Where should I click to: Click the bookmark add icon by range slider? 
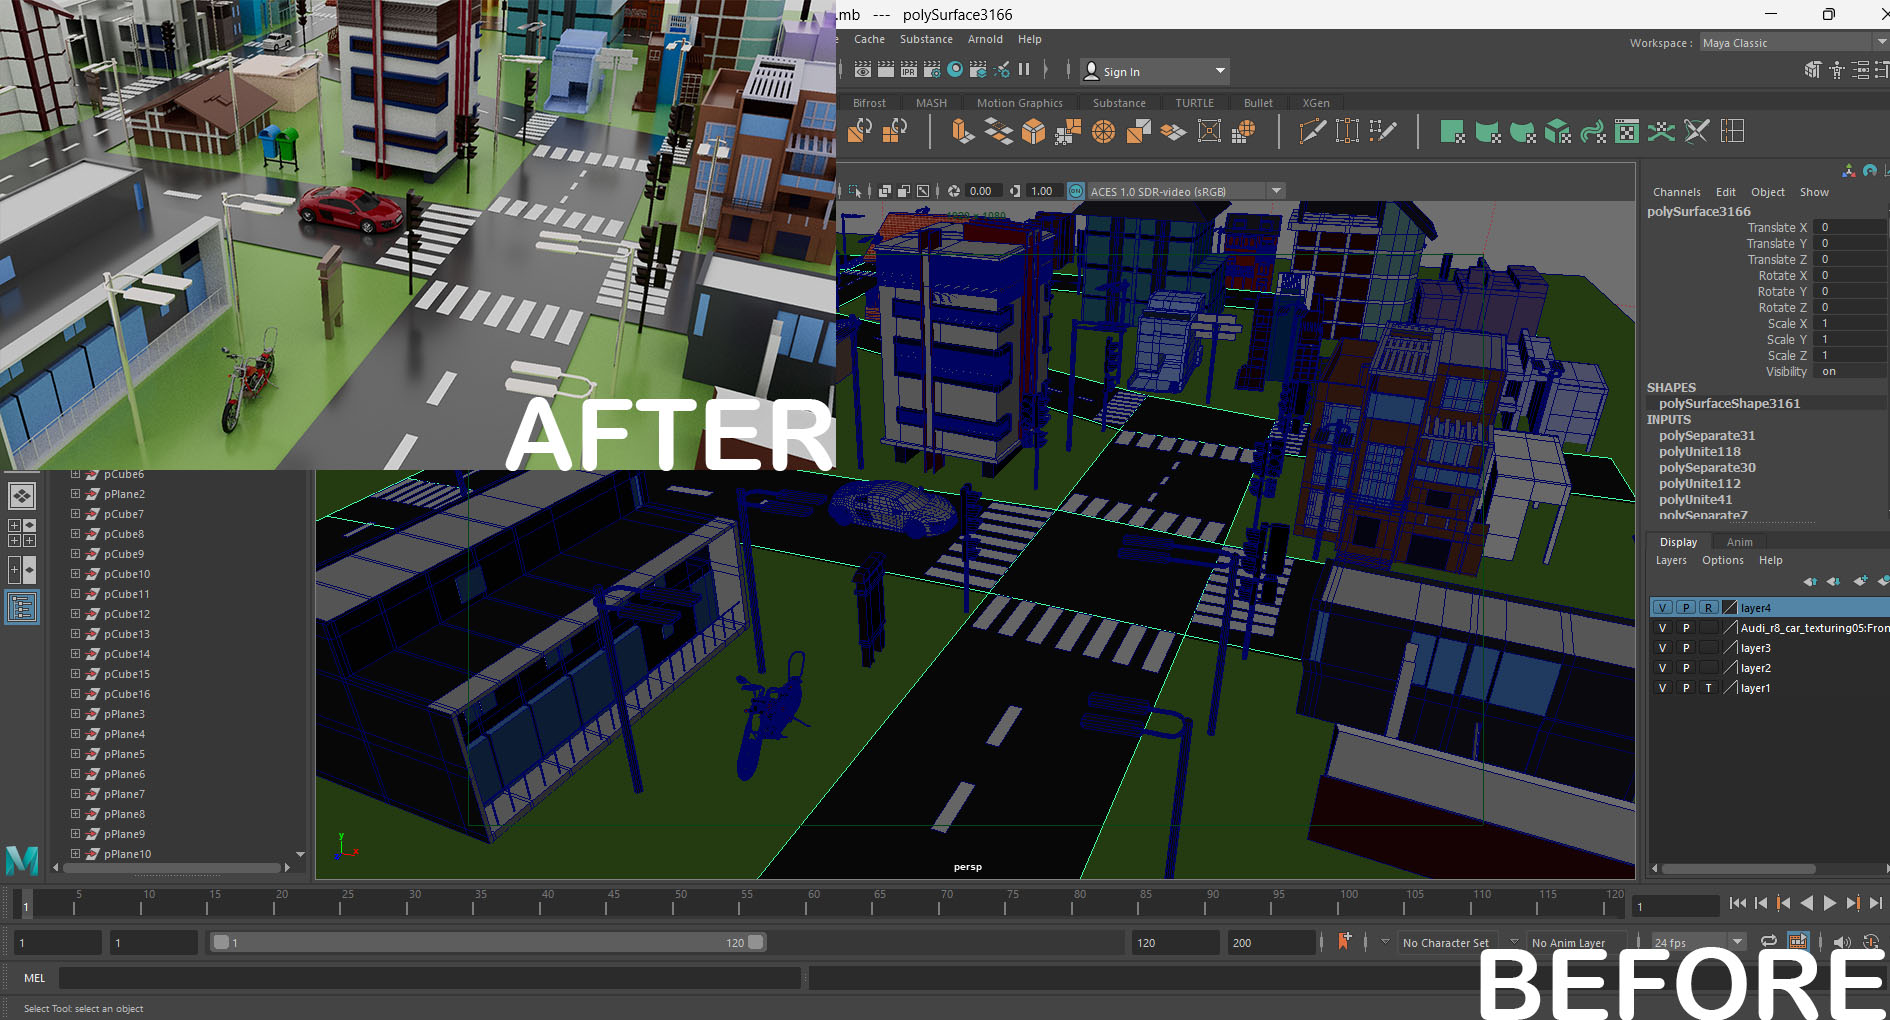pyautogui.click(x=1345, y=941)
